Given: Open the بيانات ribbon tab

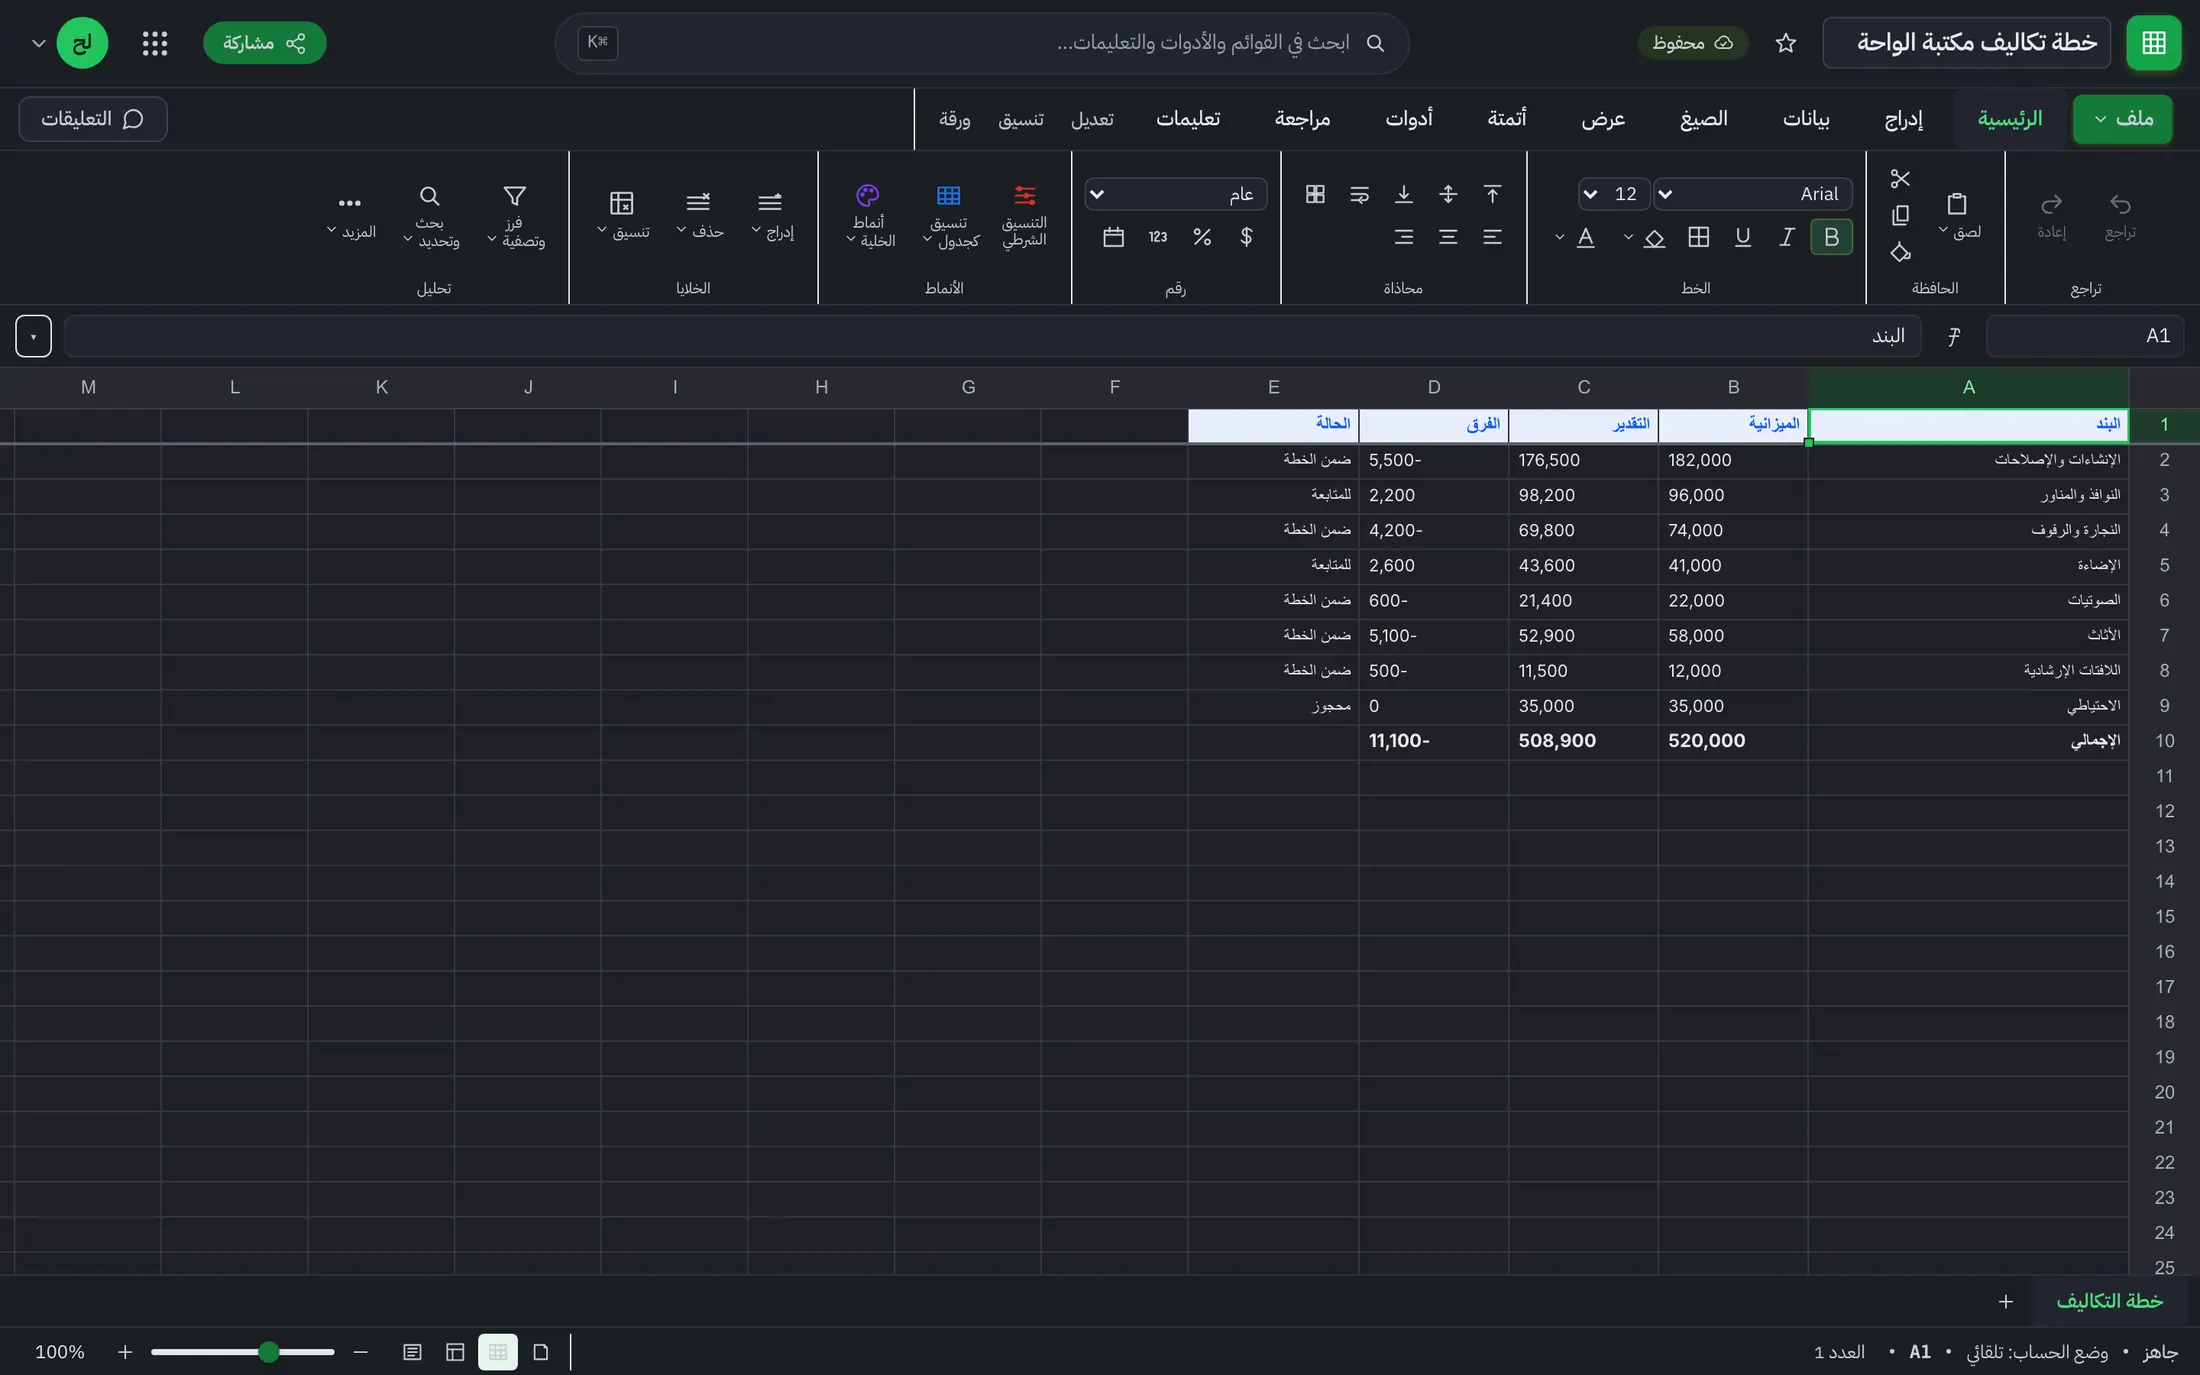Looking at the screenshot, I should coord(1806,119).
